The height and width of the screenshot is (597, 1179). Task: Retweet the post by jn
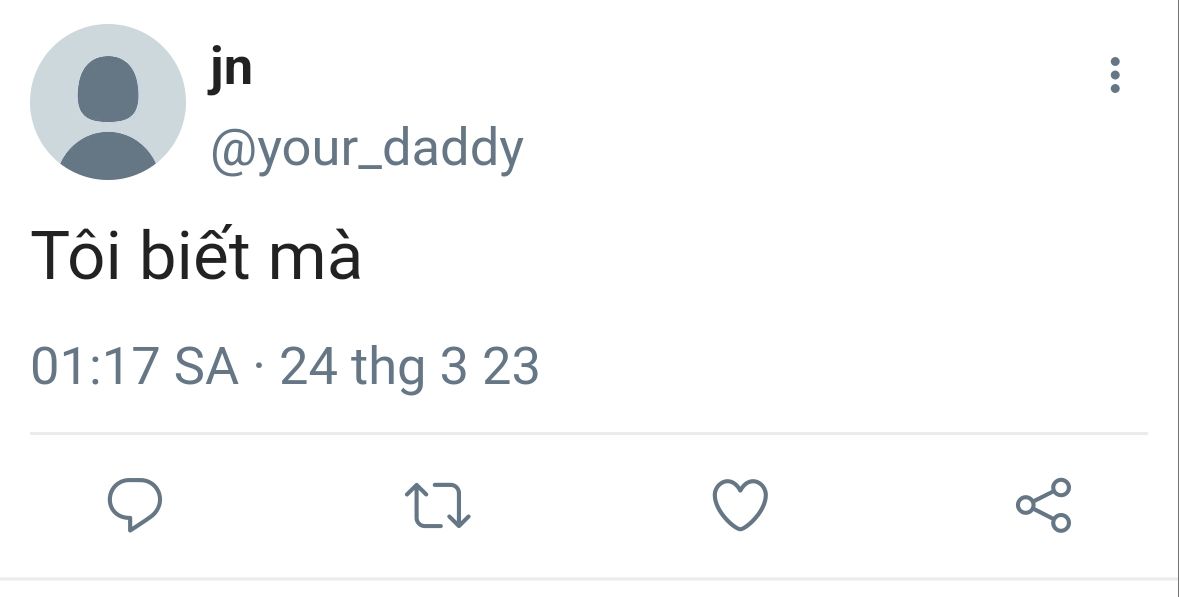437,505
